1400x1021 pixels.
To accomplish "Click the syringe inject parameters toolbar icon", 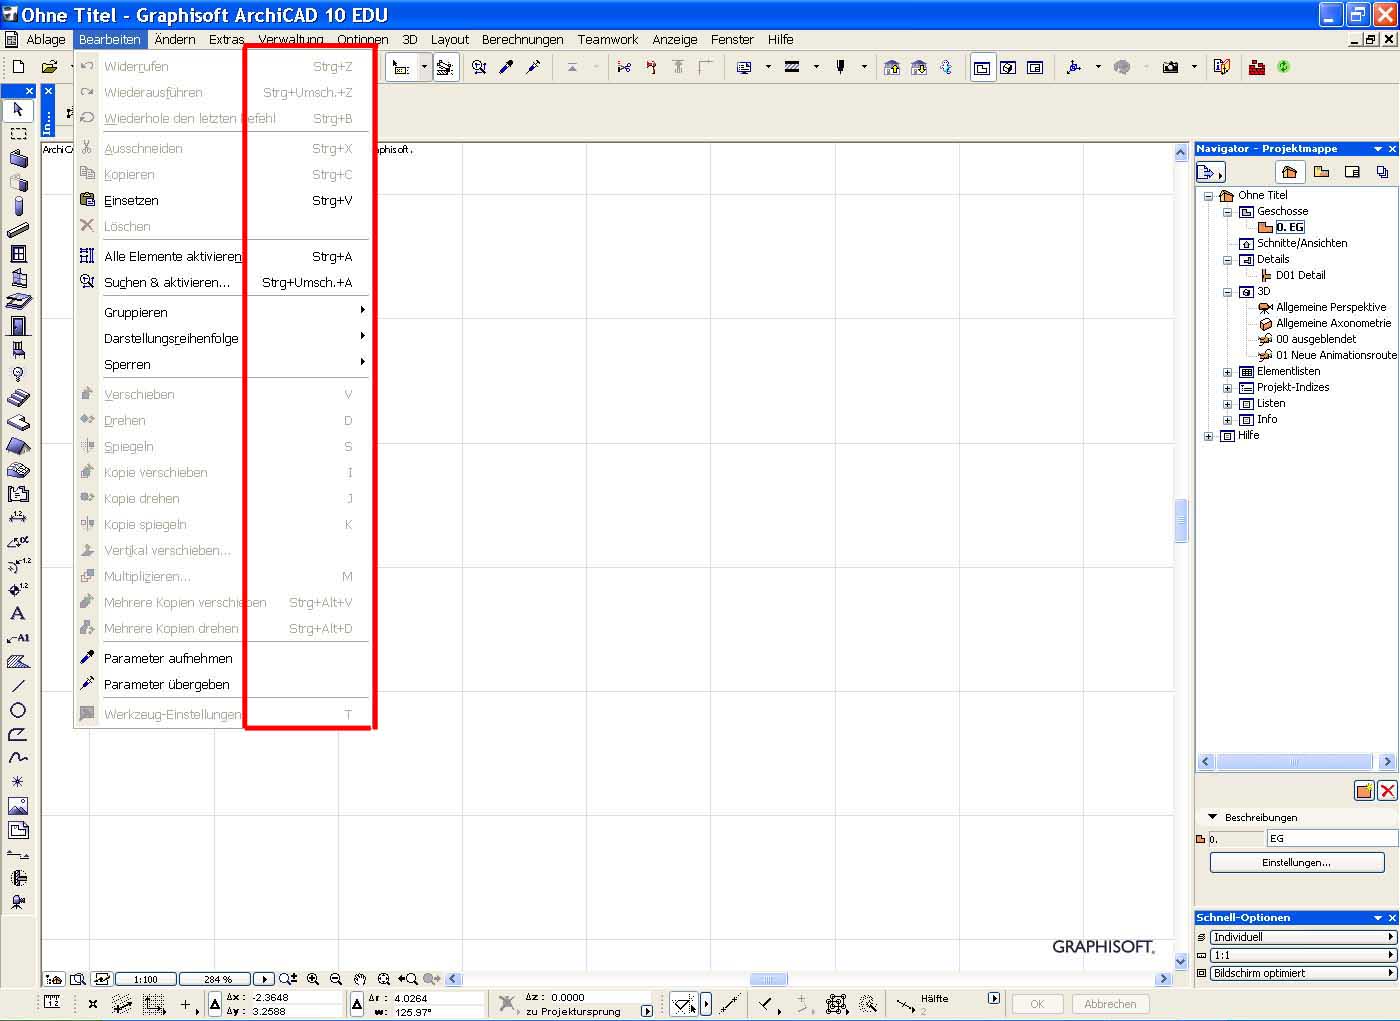I will [x=534, y=67].
